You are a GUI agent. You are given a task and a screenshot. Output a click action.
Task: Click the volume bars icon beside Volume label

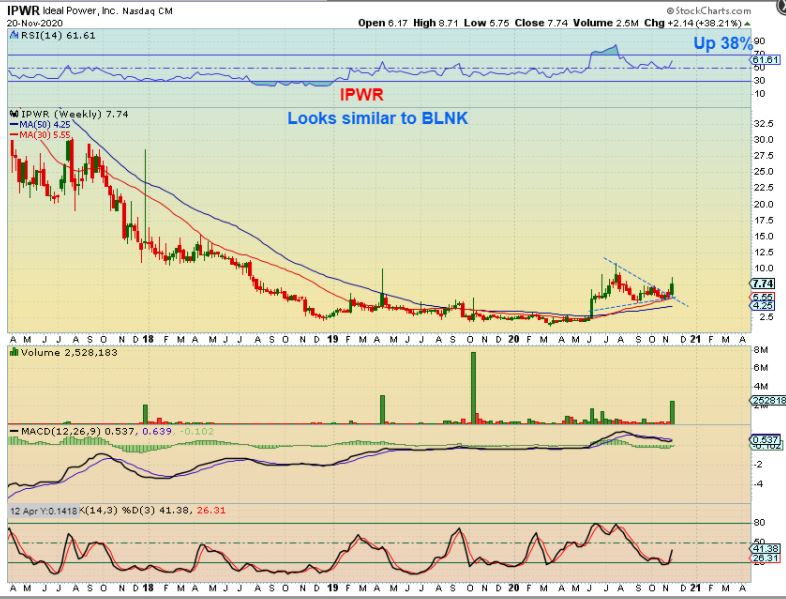(14, 352)
